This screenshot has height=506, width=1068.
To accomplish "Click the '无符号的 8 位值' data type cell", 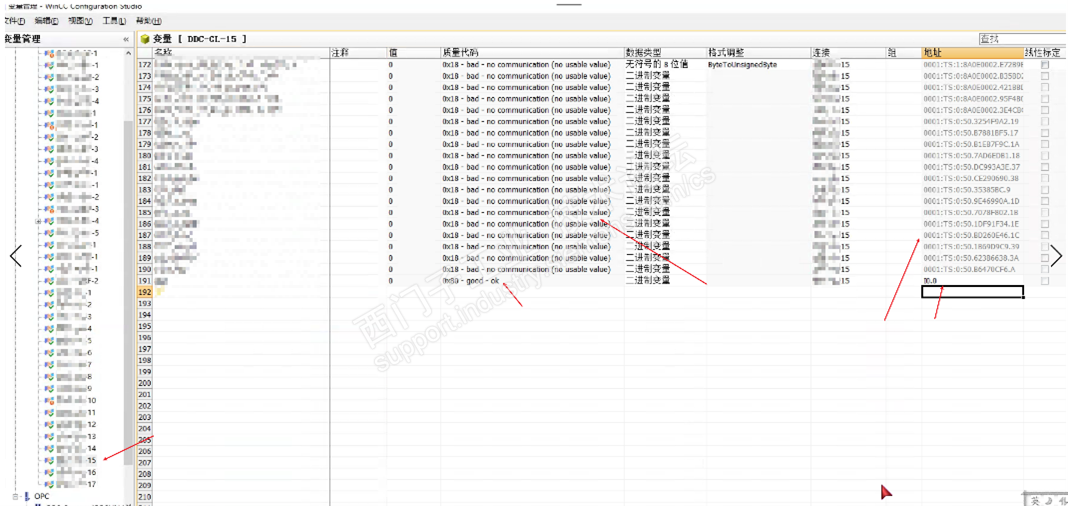I will pyautogui.click(x=665, y=64).
